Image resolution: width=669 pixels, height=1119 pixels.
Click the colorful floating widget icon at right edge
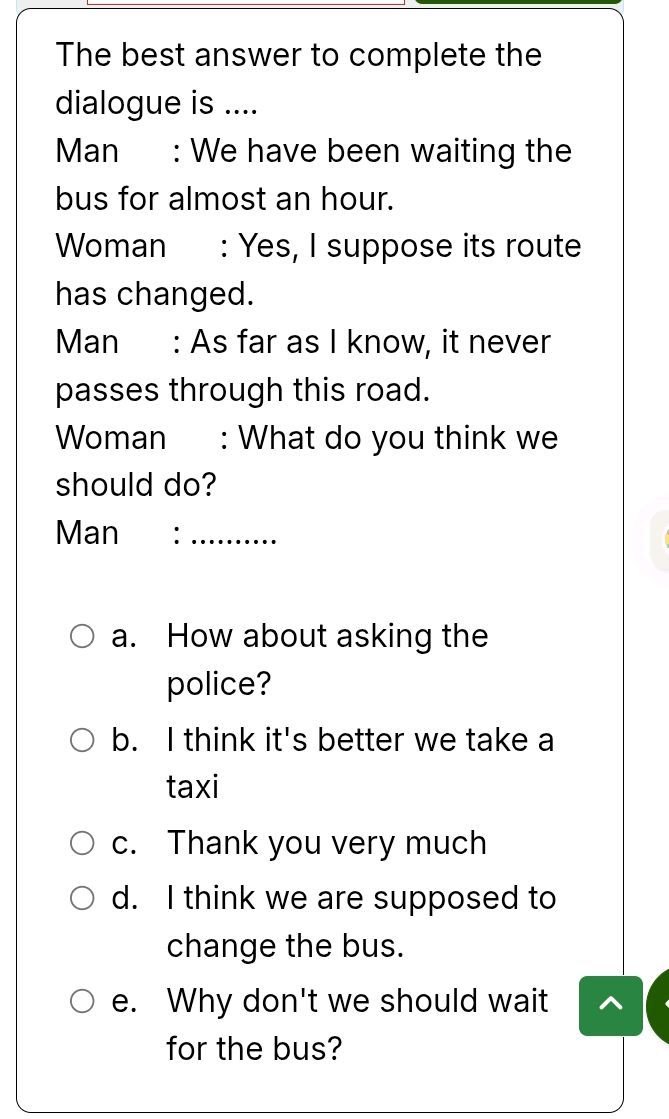coord(660,540)
